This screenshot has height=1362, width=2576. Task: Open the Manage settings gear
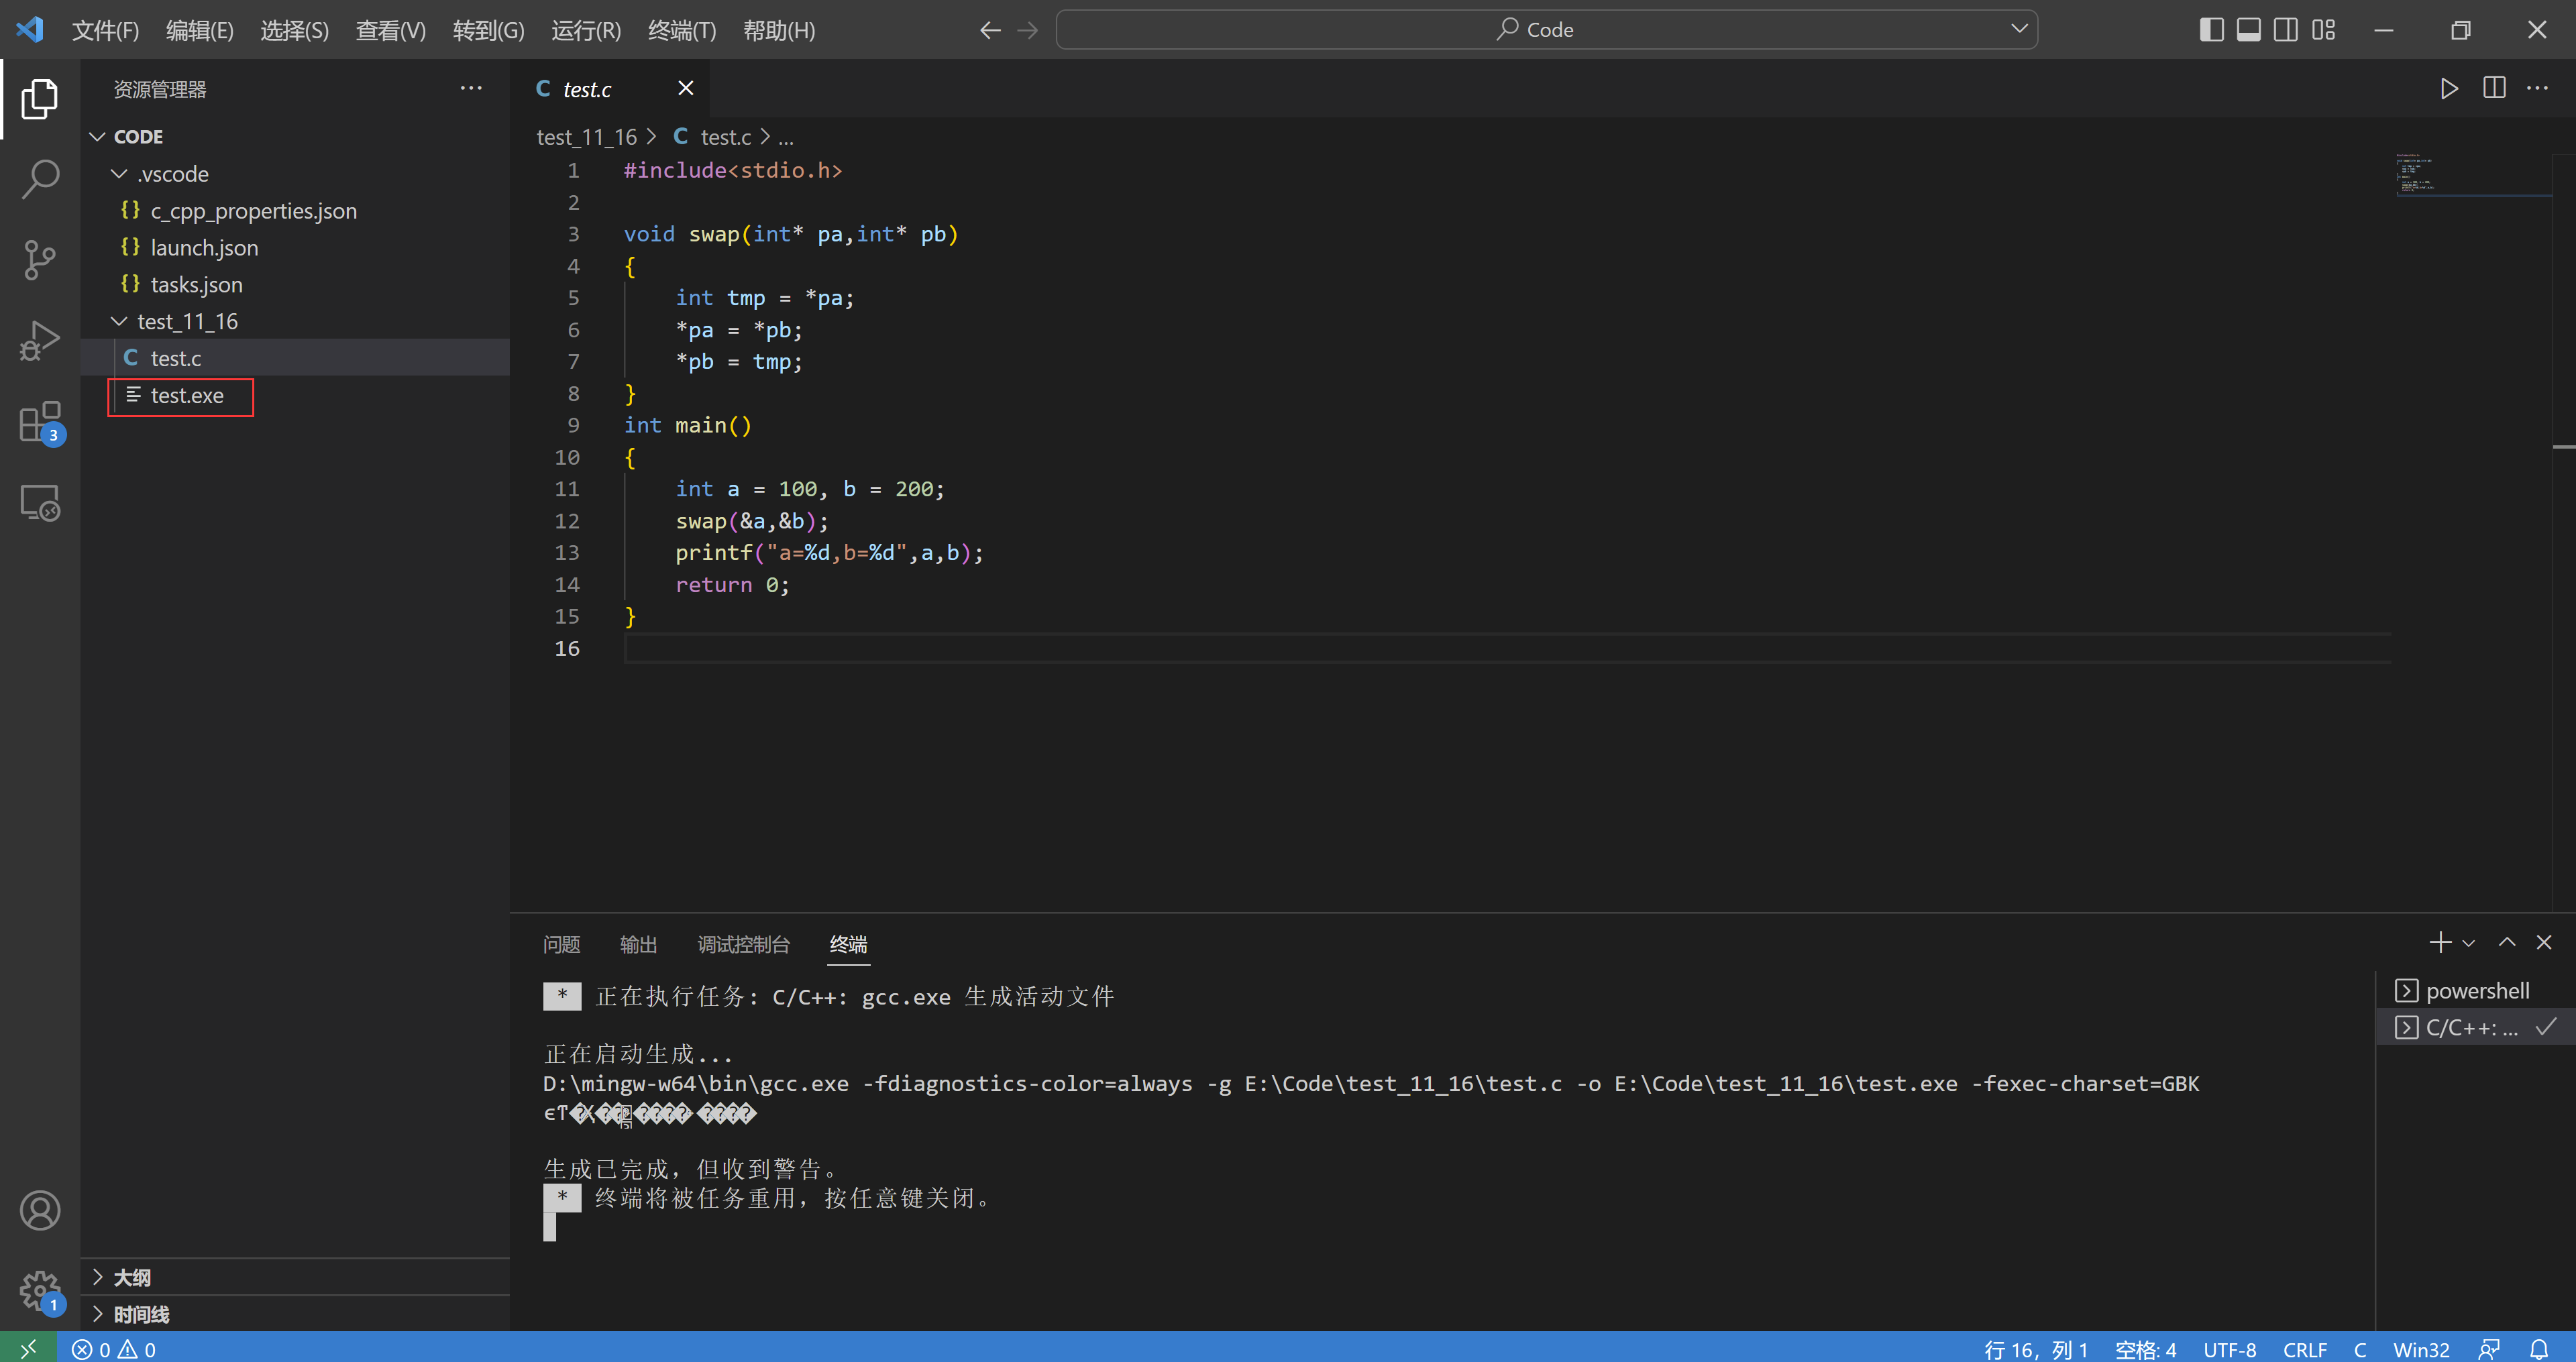[40, 1290]
